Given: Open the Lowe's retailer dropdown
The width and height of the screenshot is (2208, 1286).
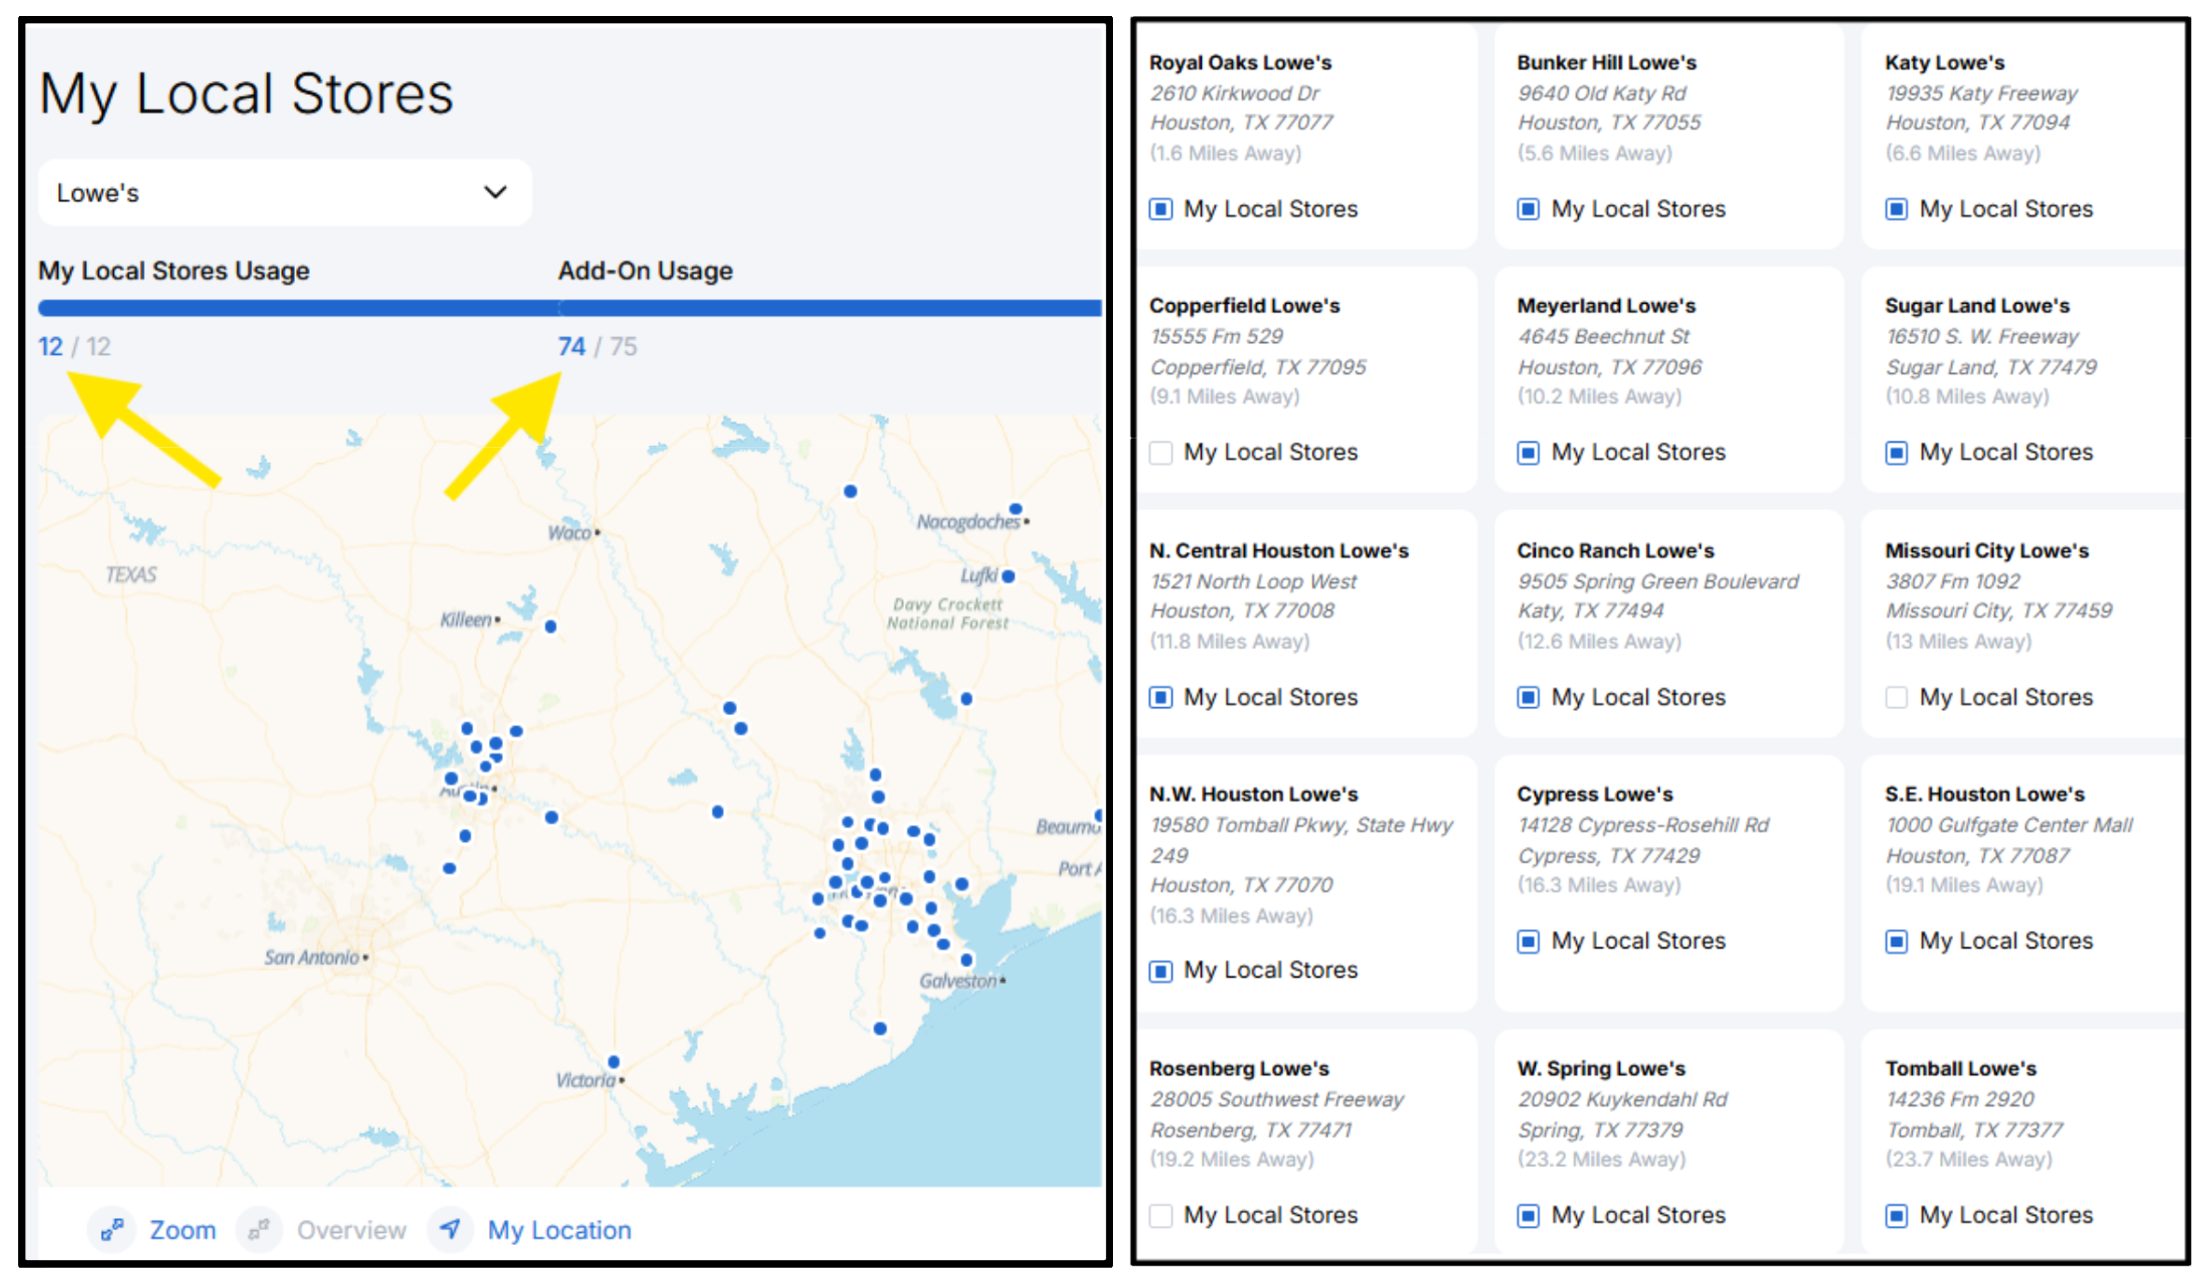Looking at the screenshot, I should coord(284,192).
